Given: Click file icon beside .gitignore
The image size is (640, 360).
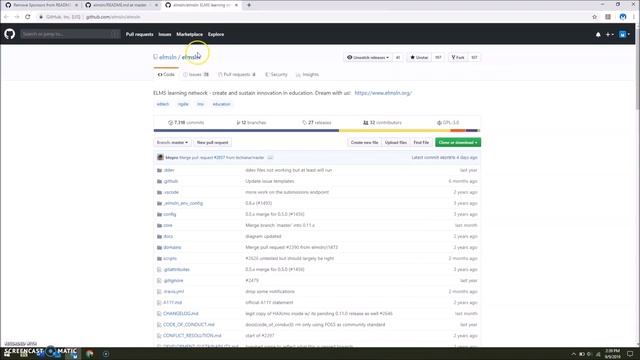Looking at the screenshot, I should pos(159,280).
